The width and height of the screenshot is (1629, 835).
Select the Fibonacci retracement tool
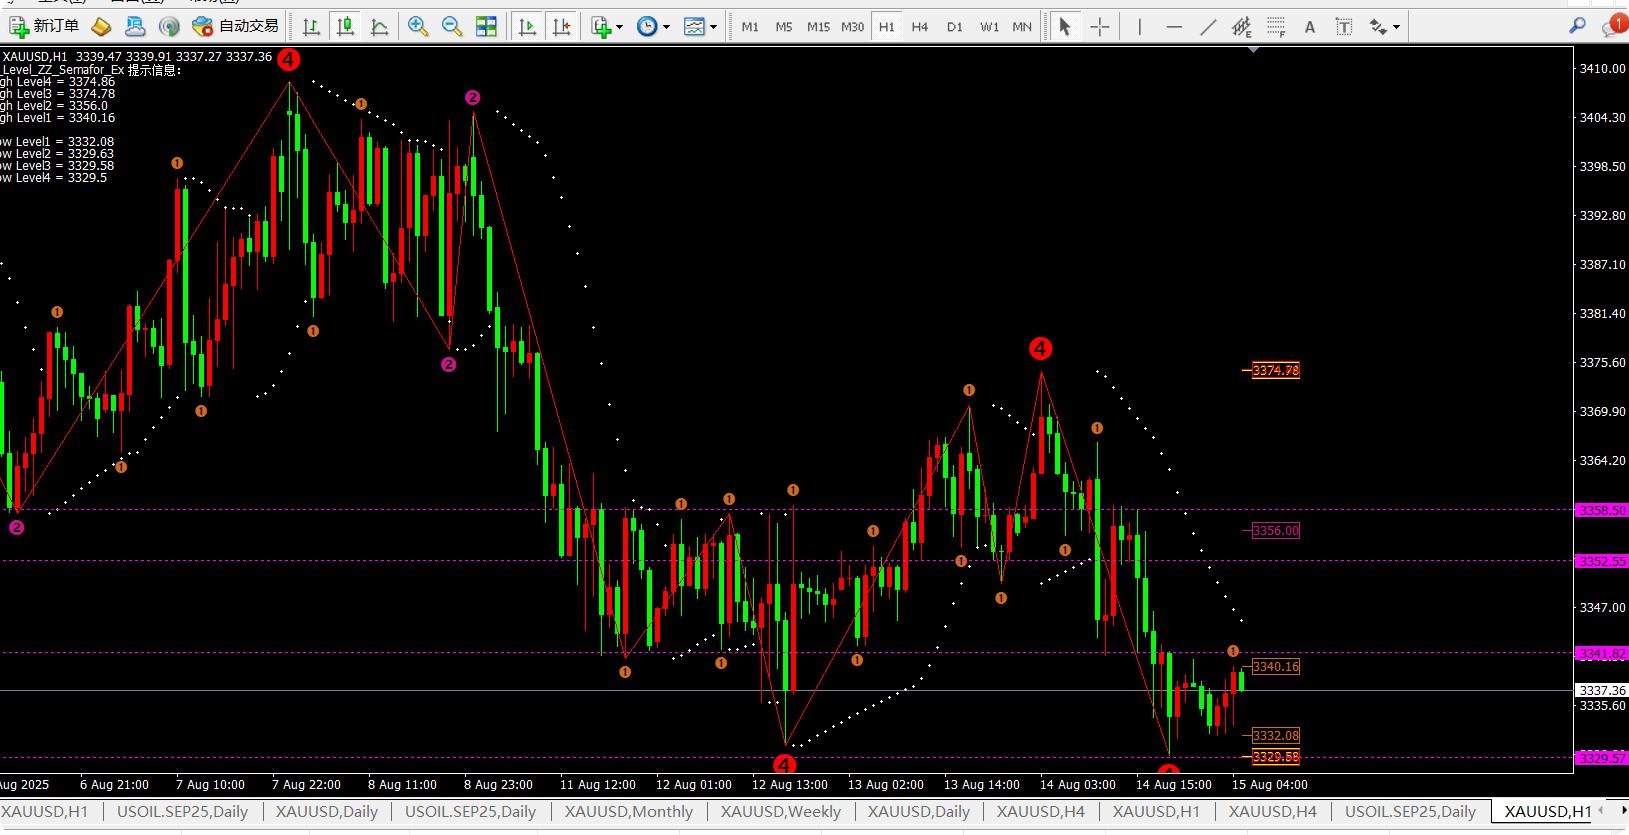tap(1275, 27)
